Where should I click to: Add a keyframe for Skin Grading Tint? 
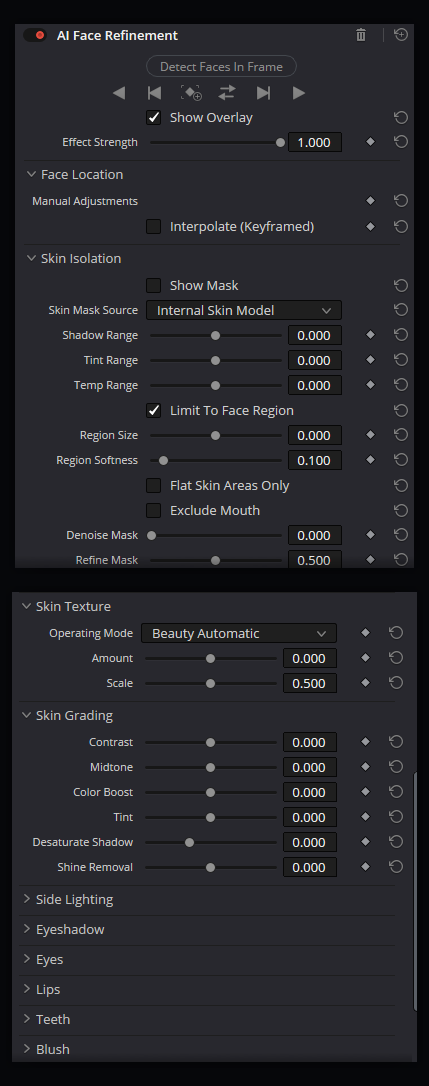tap(365, 817)
